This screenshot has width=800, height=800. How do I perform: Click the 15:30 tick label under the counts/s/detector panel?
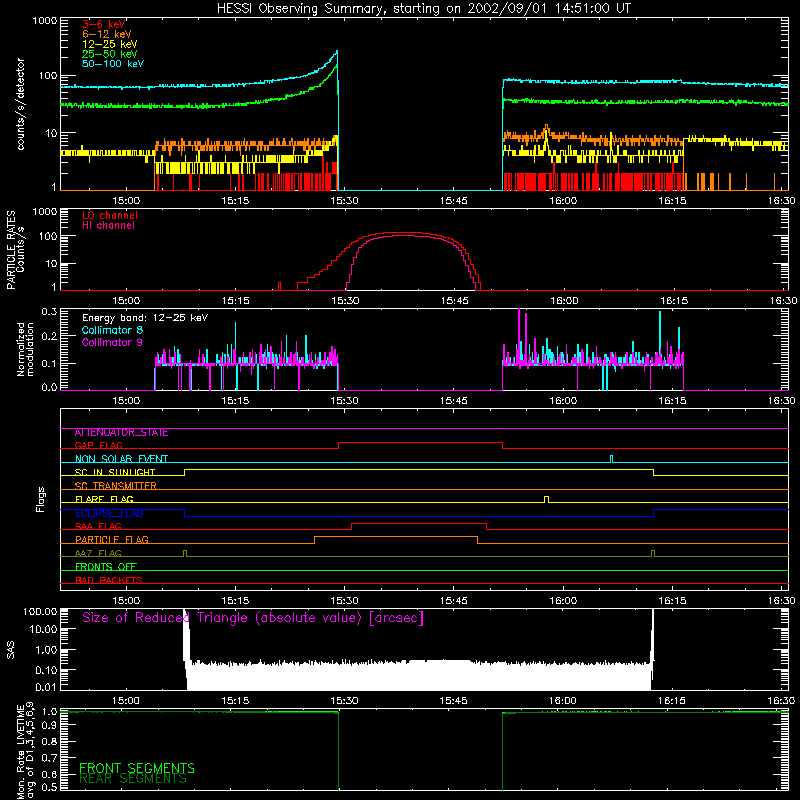[344, 201]
